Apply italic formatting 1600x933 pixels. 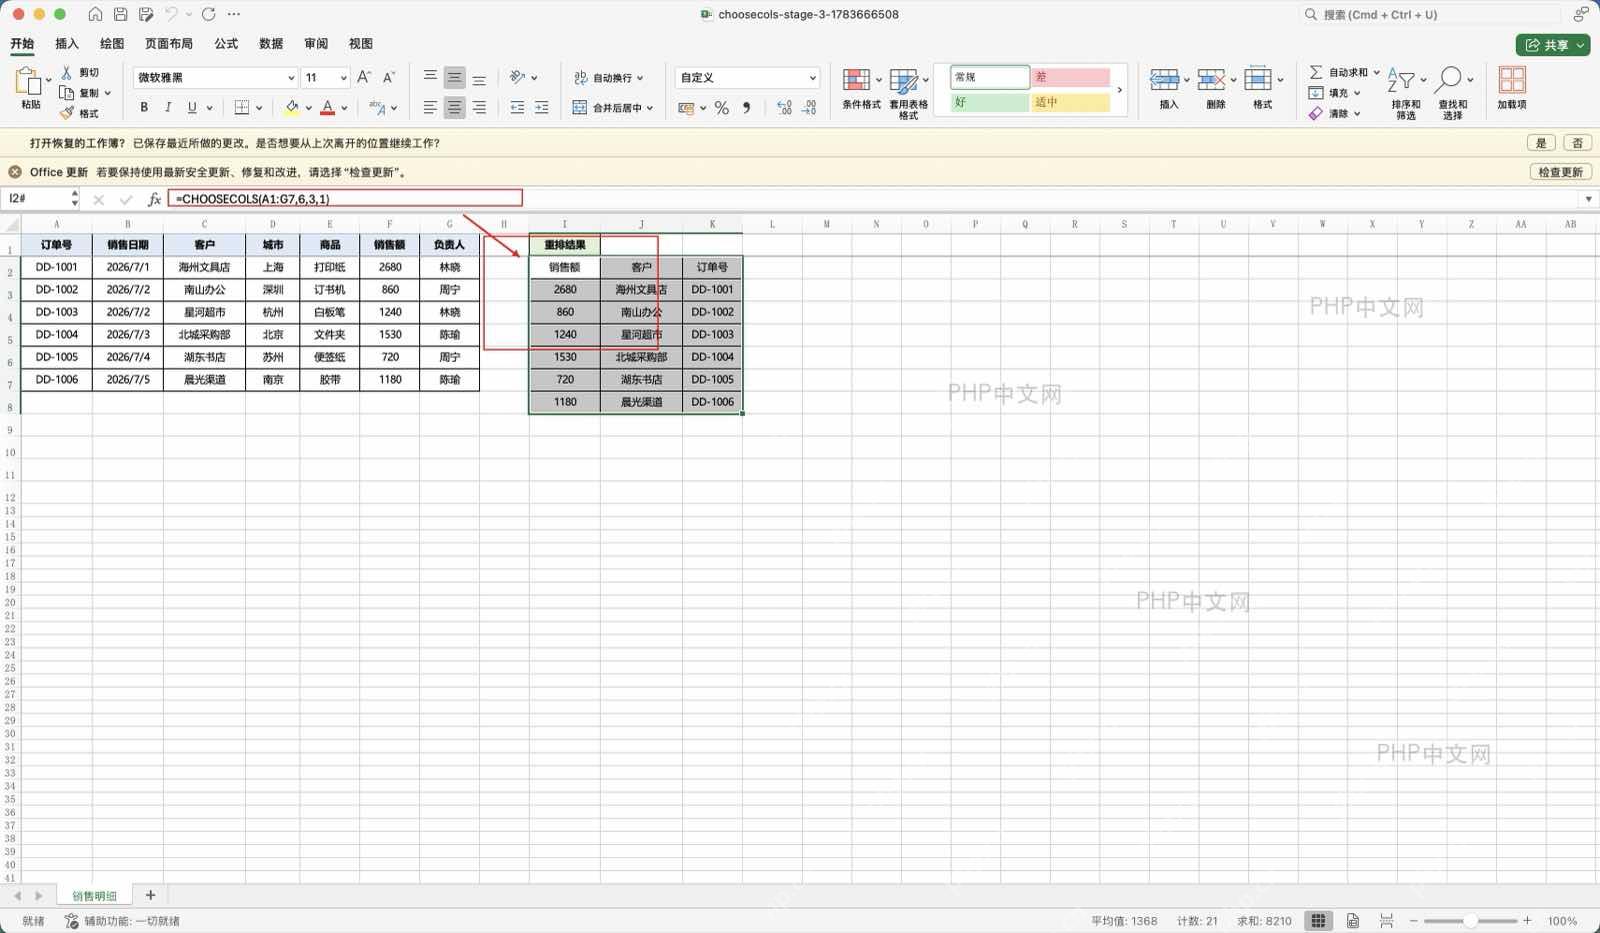[167, 107]
